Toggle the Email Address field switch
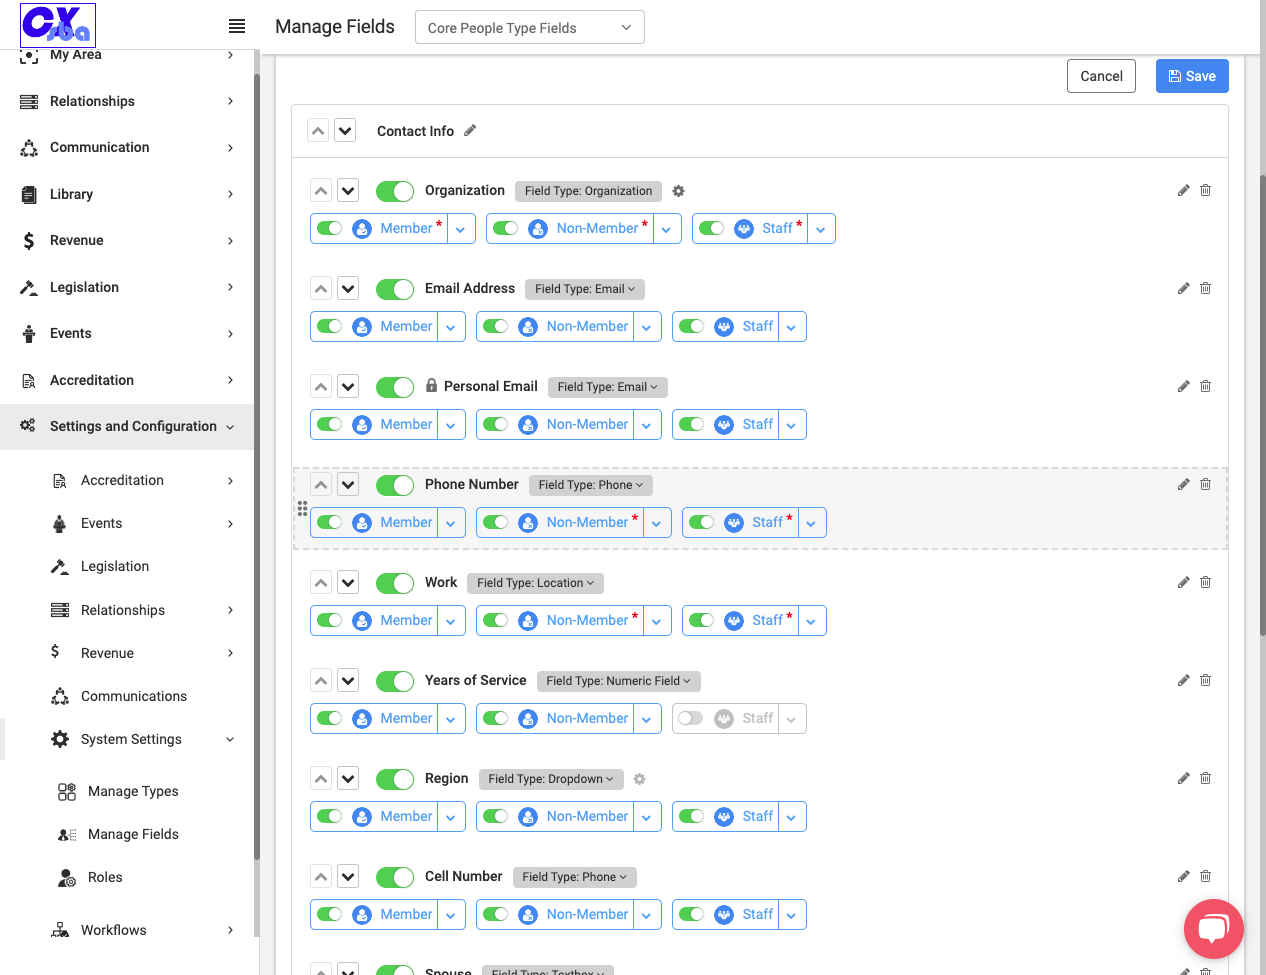Viewport: 1266px width, 975px height. (x=395, y=289)
